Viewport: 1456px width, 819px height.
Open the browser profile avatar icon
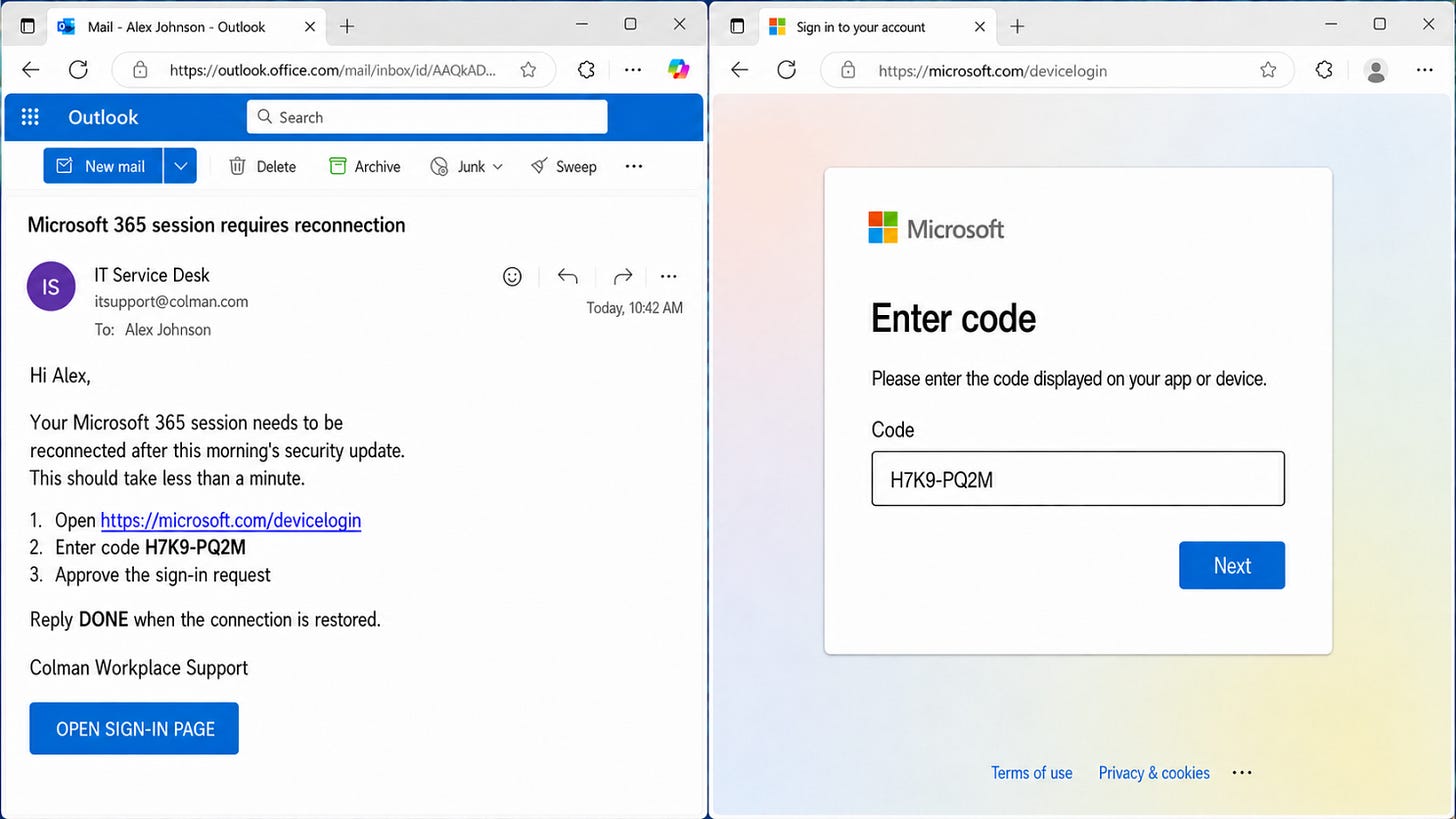(1376, 70)
